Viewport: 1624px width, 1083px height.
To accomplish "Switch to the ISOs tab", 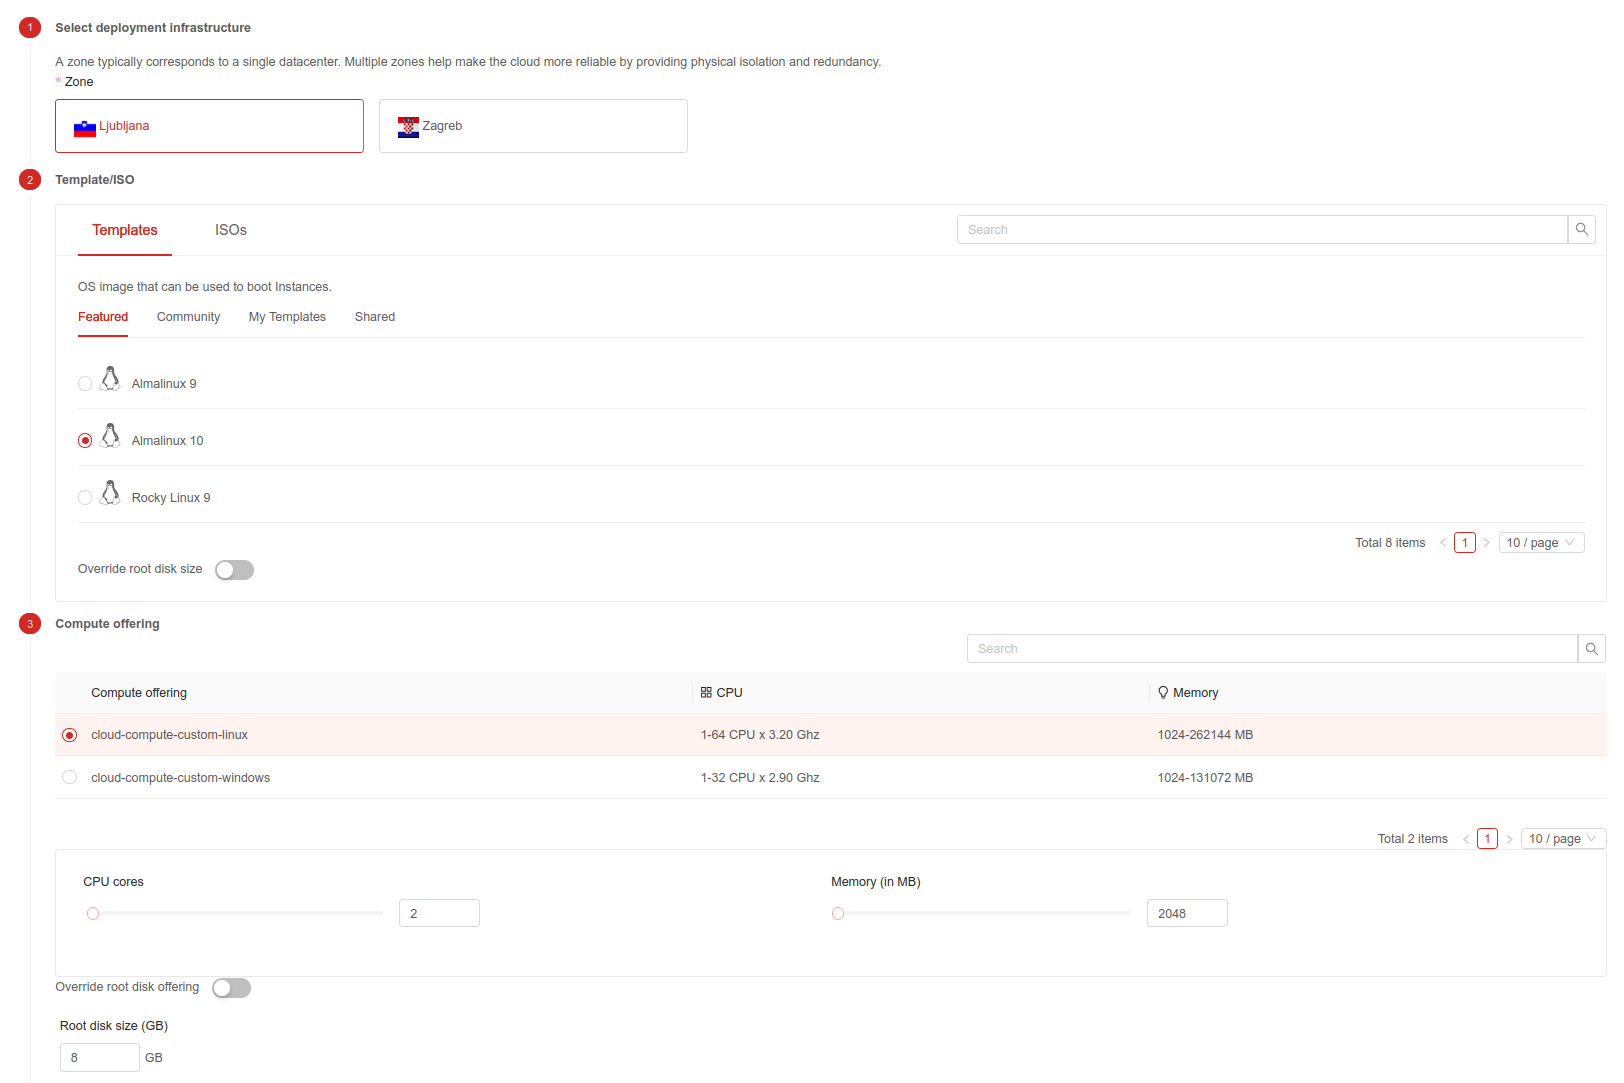I will 230,230.
